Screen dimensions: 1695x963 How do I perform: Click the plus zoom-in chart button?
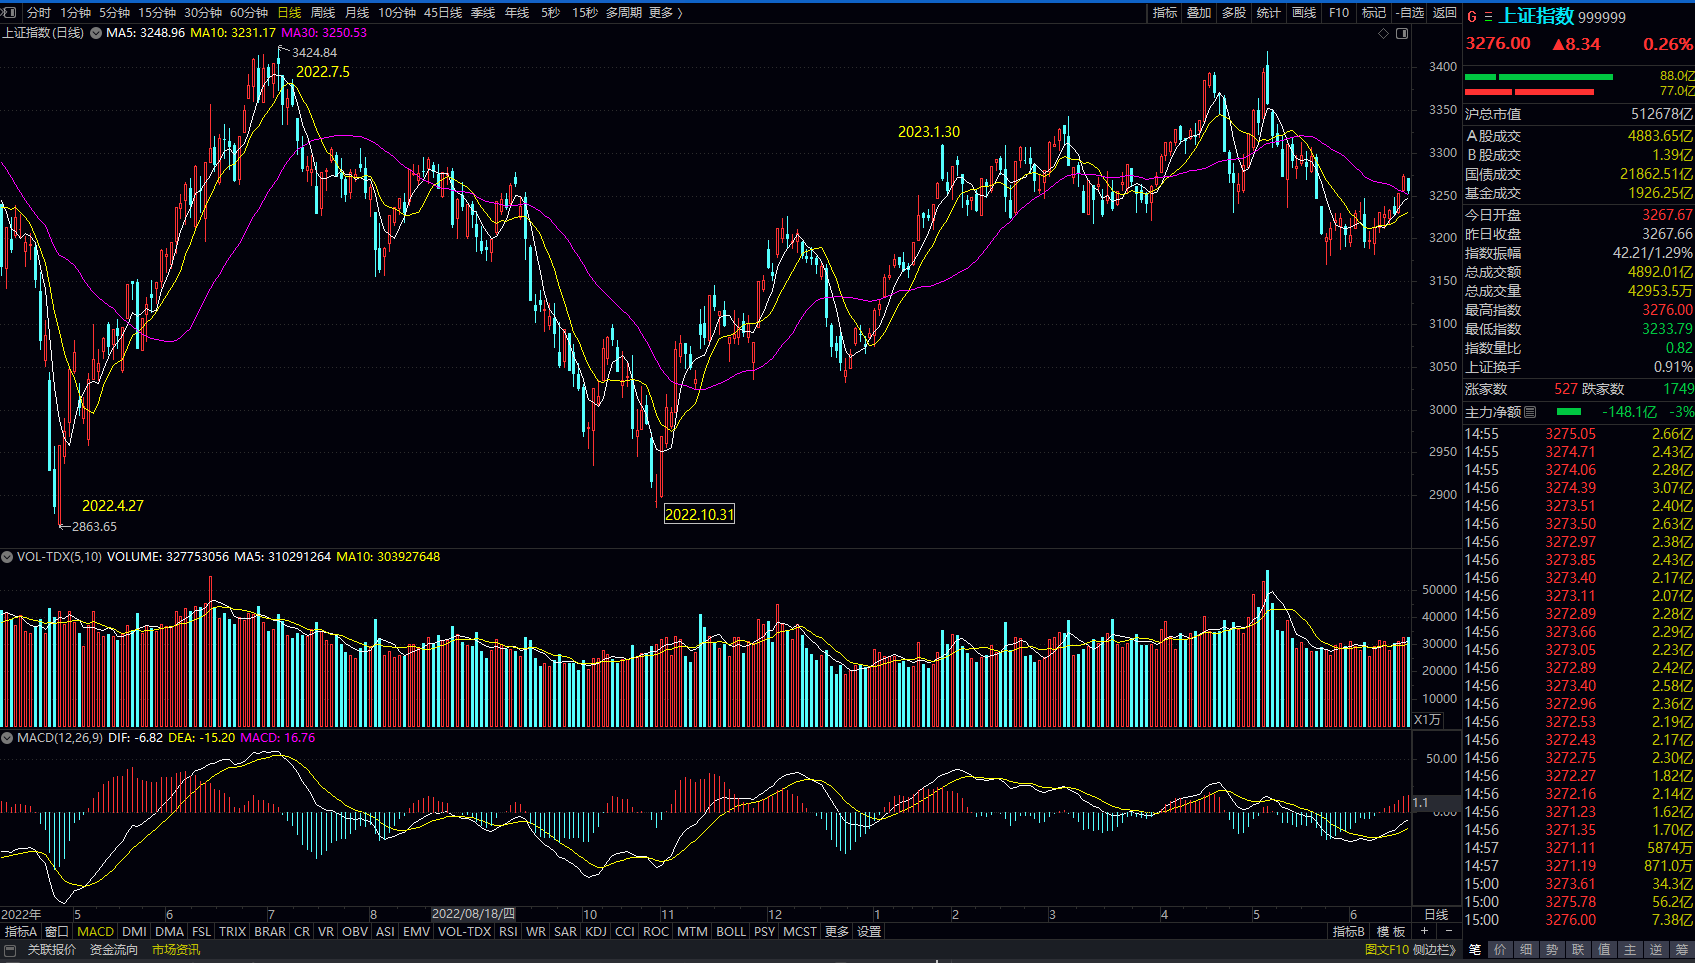tap(1424, 931)
